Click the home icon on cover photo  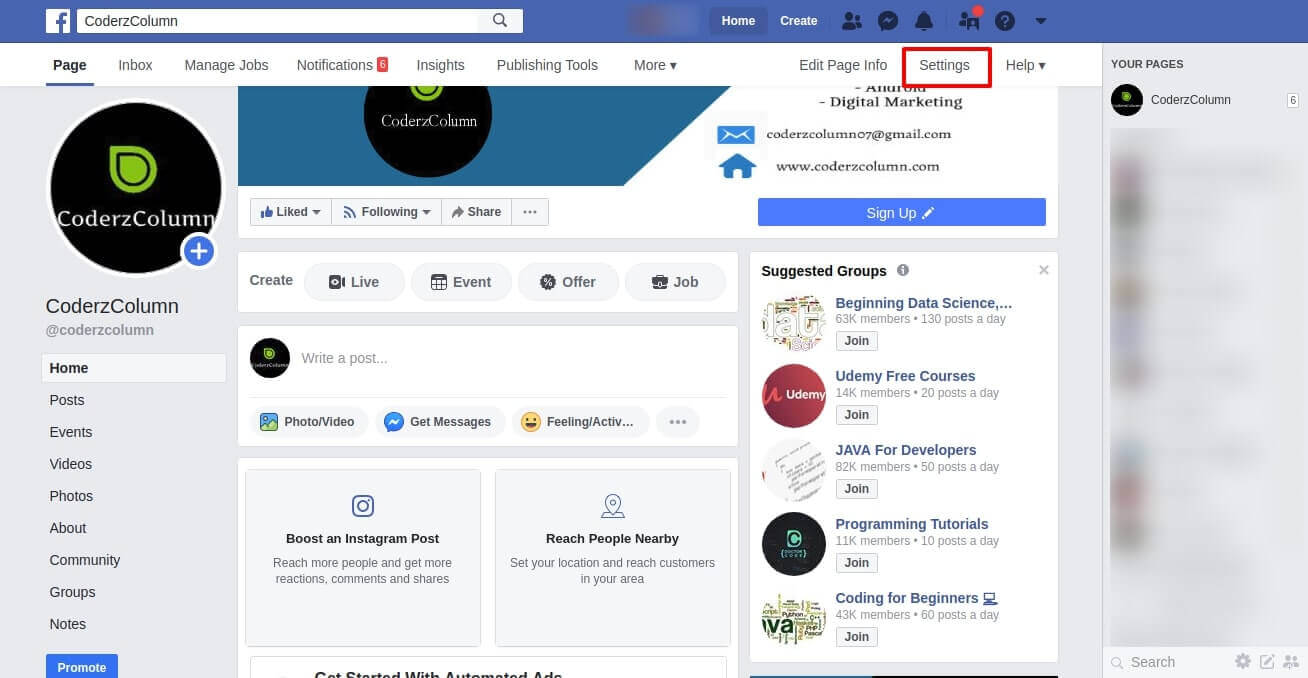[x=737, y=165]
